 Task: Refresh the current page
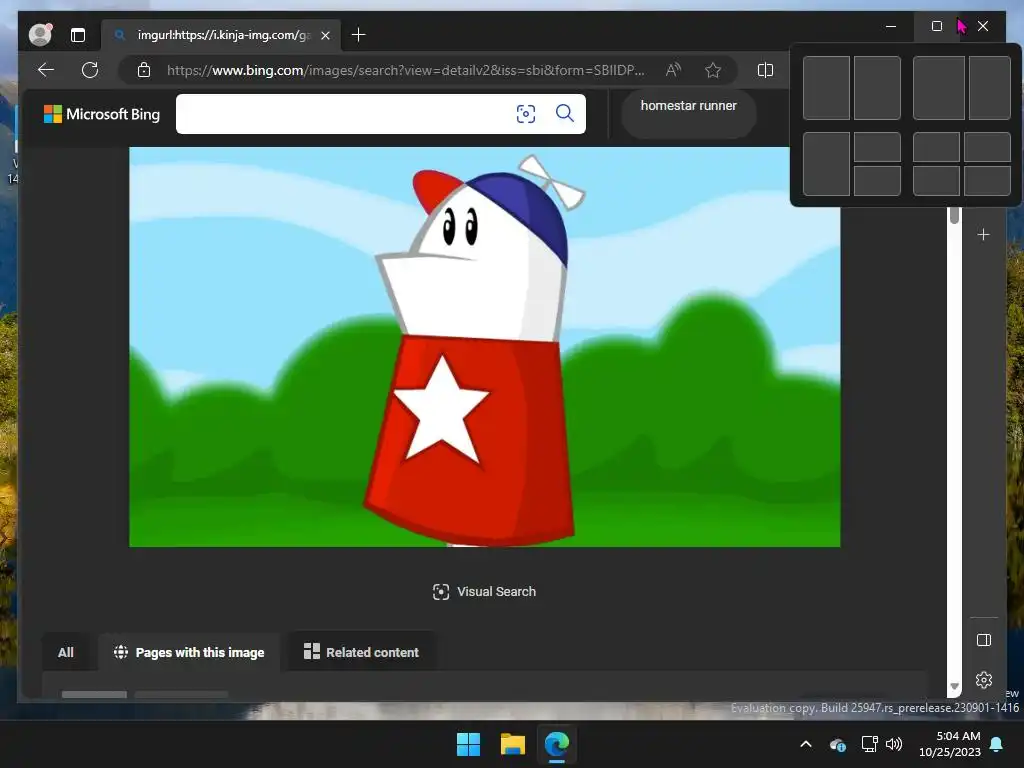(x=90, y=70)
